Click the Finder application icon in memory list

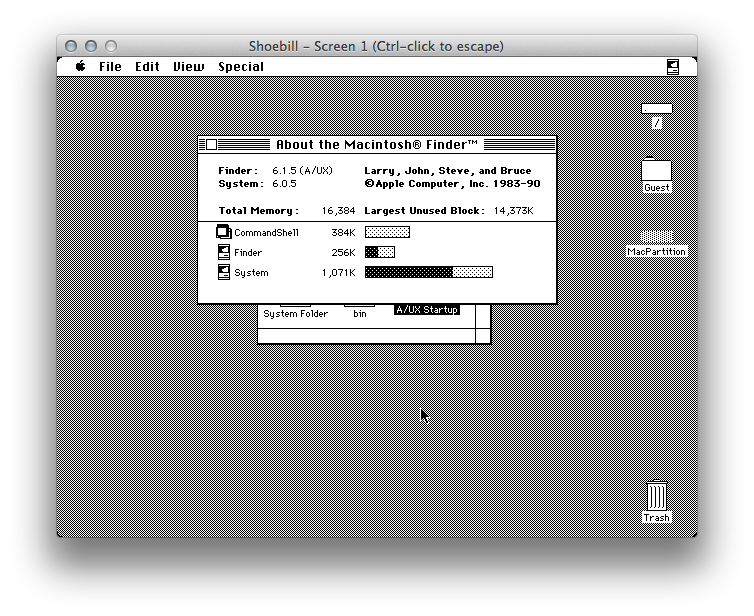coord(224,252)
